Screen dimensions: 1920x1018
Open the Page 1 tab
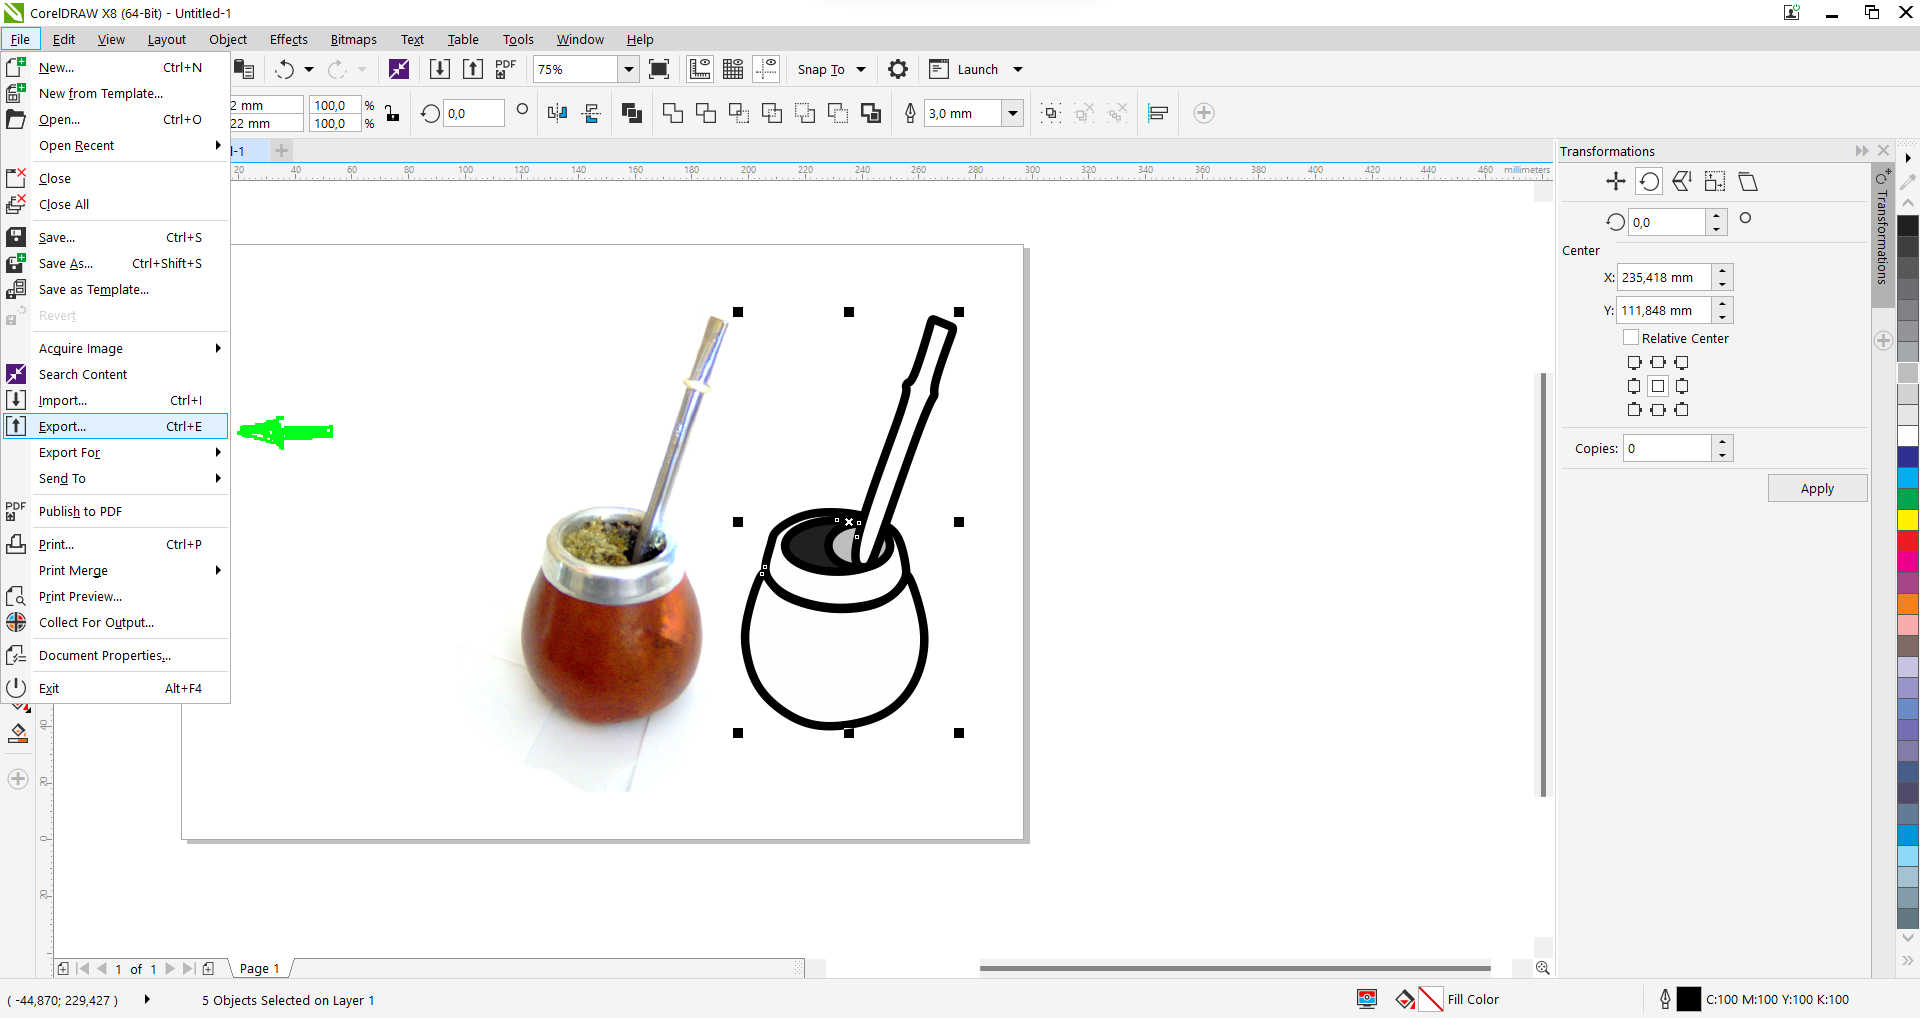(x=259, y=968)
